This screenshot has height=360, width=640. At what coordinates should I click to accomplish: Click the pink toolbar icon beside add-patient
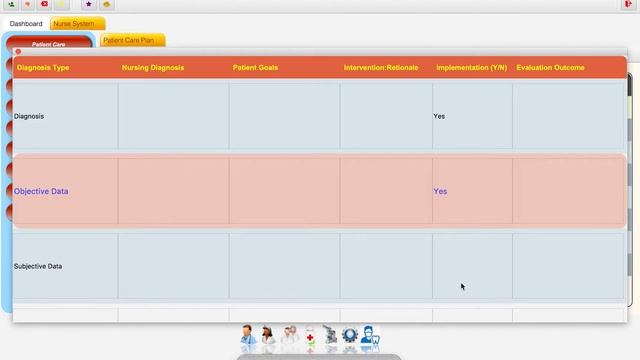(28, 4)
